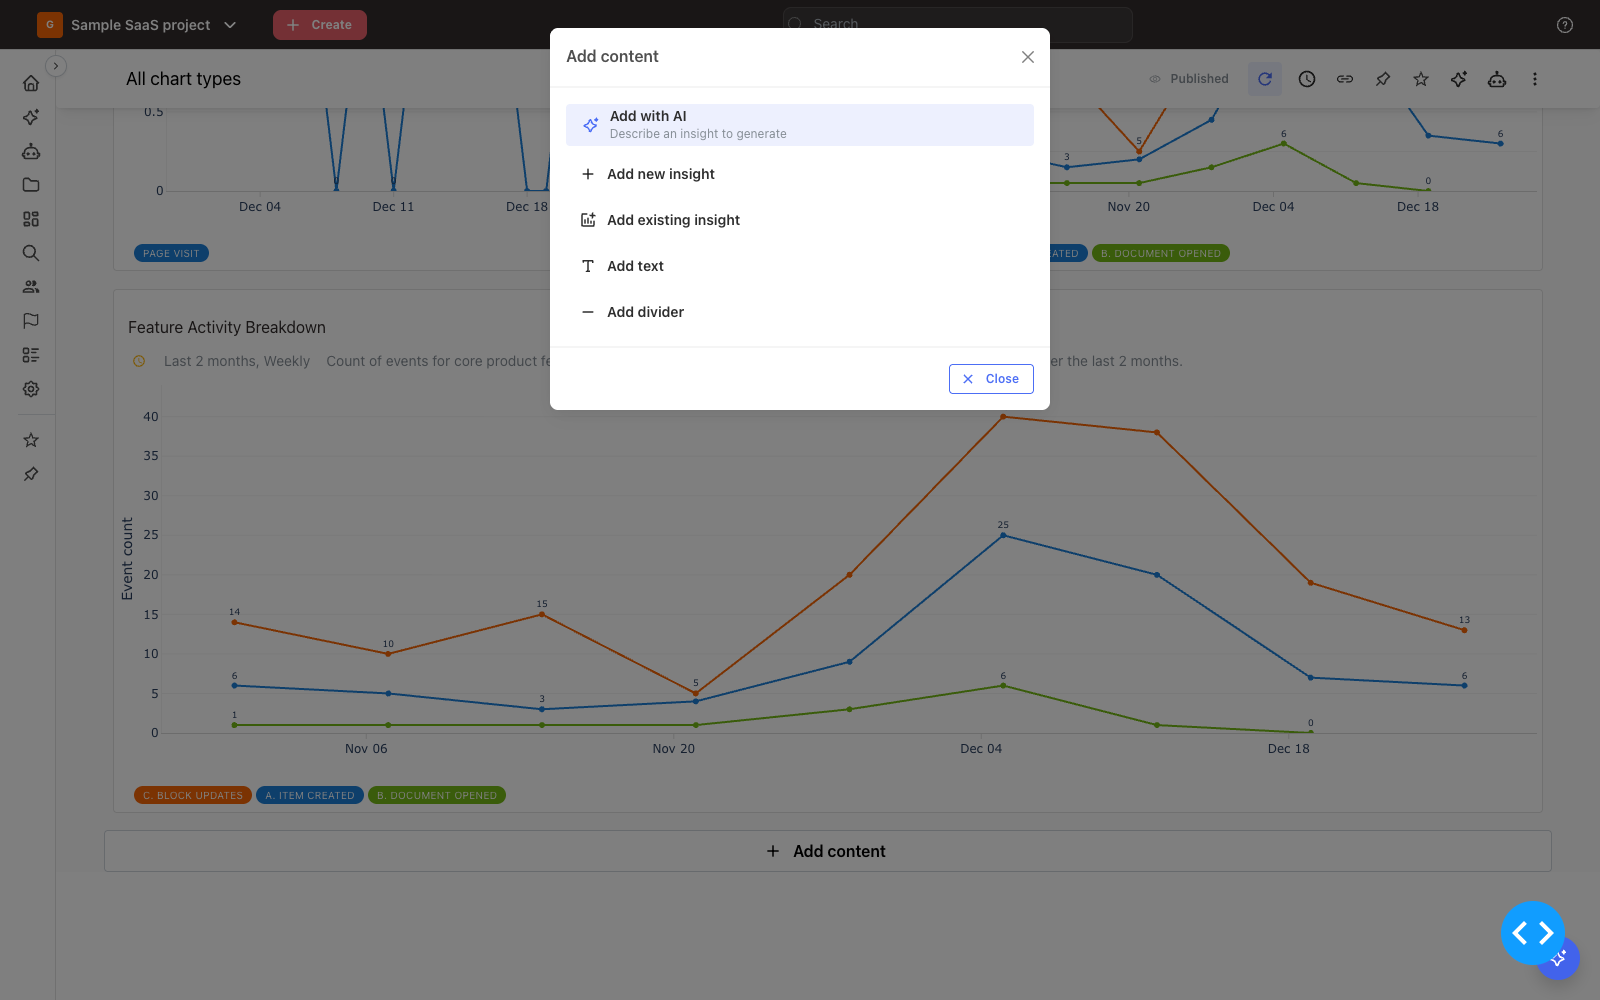Image resolution: width=1600 pixels, height=1000 pixels.
Task: Open the flag icon in sidebar
Action: click(x=31, y=321)
